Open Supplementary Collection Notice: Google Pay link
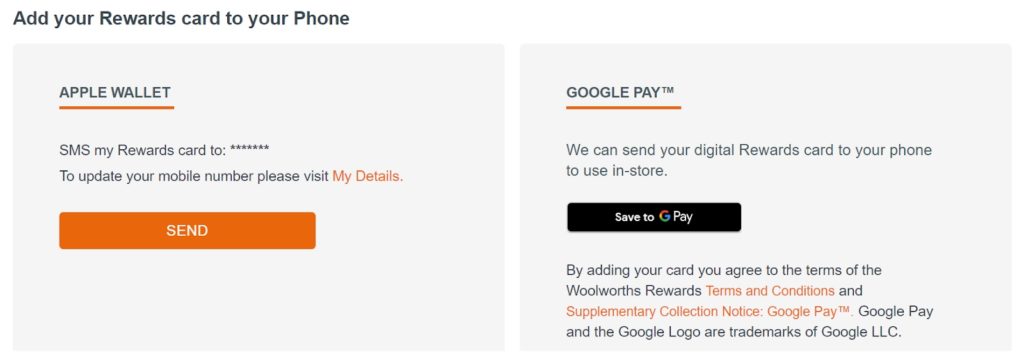 710,311
